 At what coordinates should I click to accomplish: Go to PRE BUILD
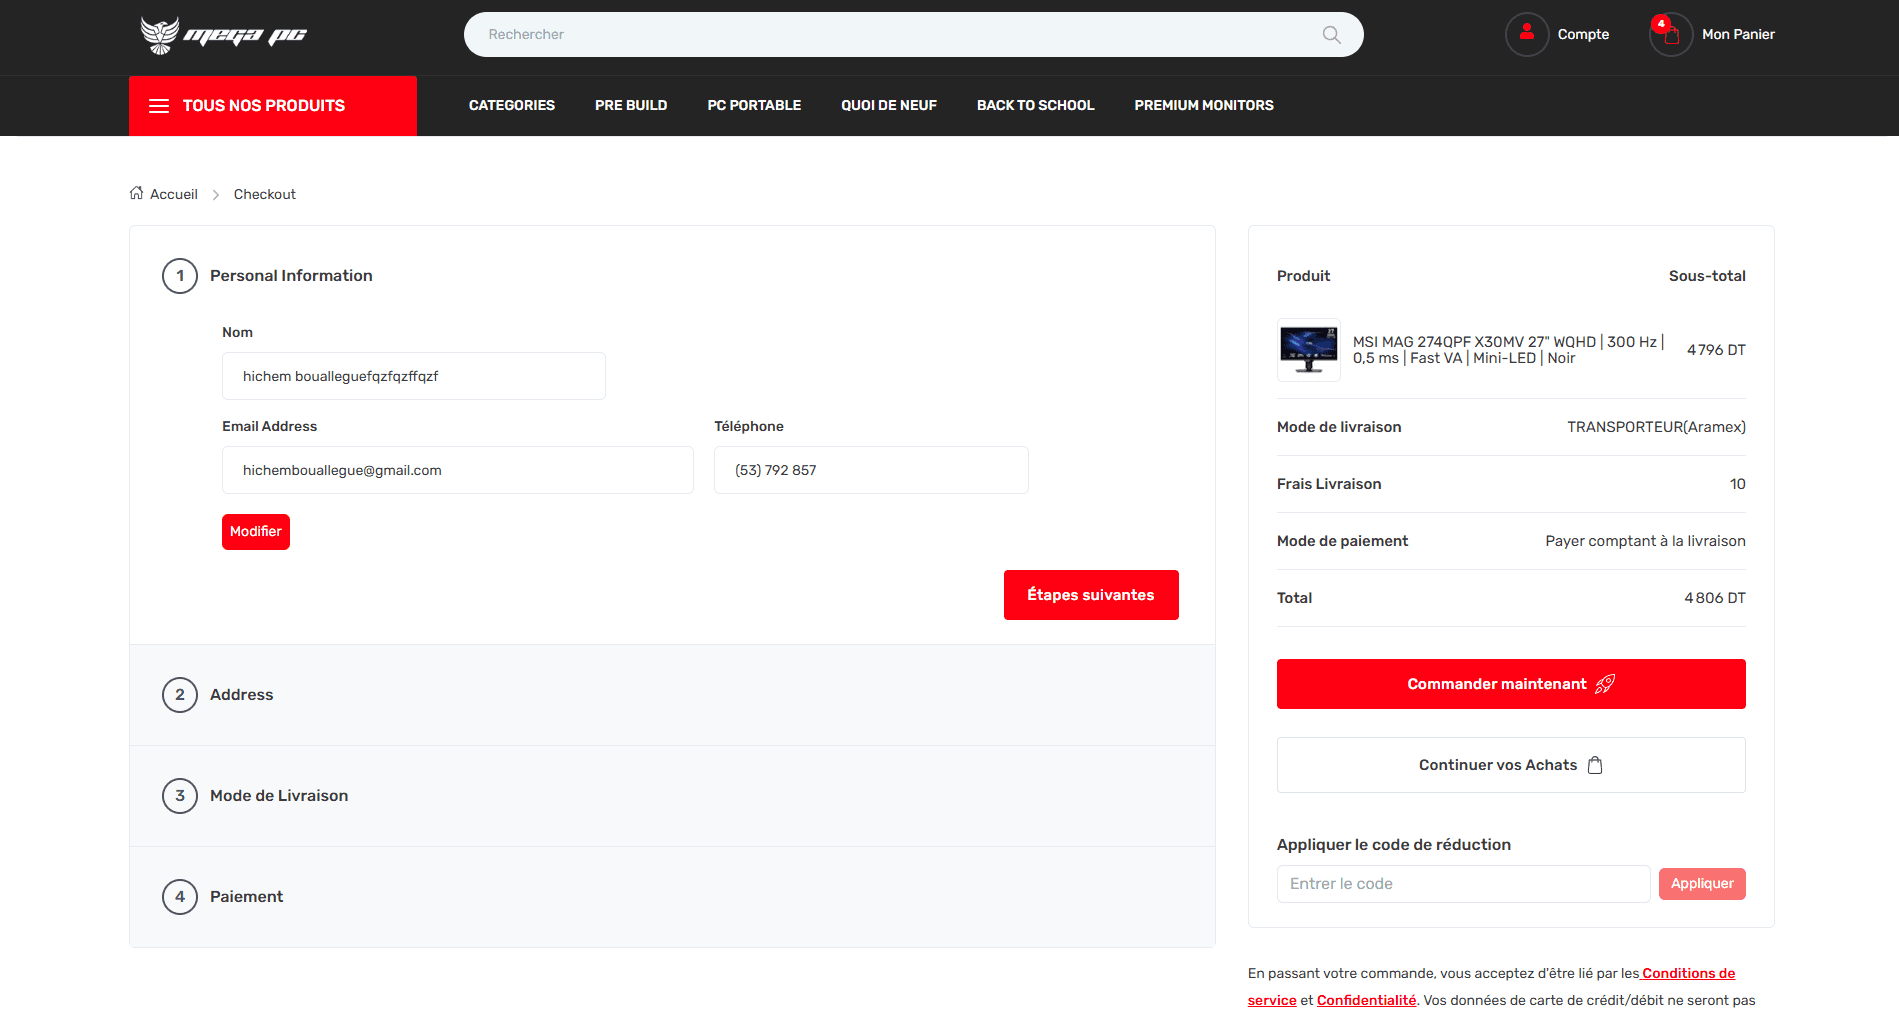(631, 105)
